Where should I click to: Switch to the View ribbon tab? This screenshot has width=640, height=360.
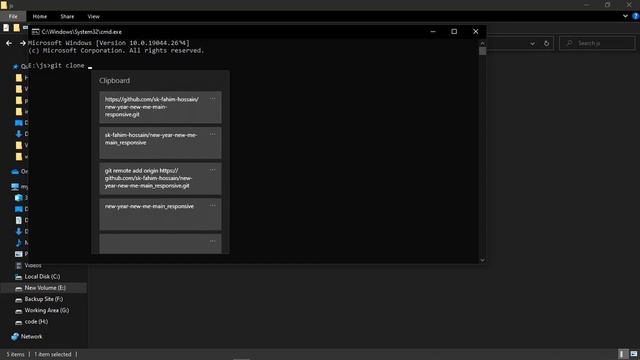tap(93, 16)
